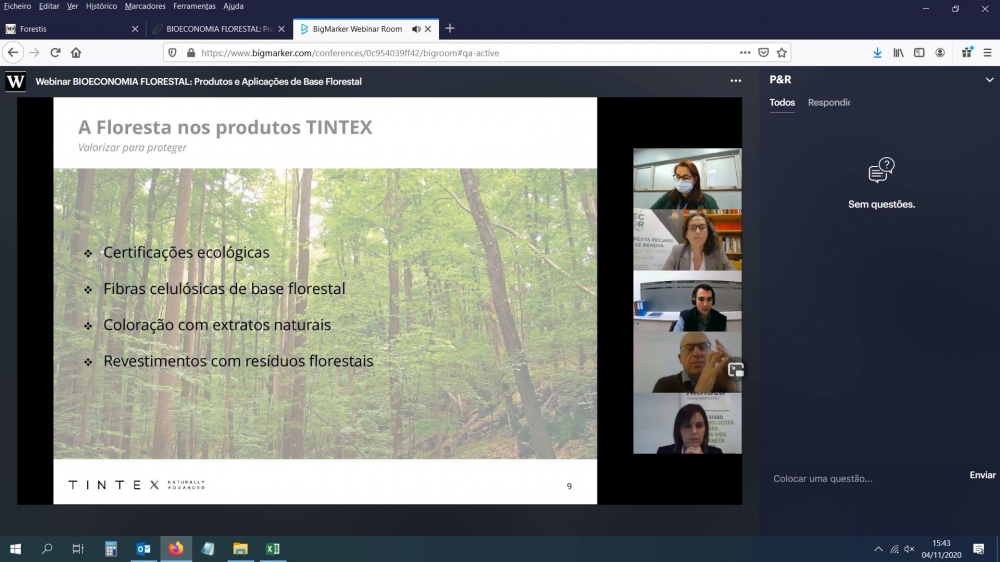This screenshot has width=1000, height=562.
Task: Open Windows search magnifier
Action: coord(47,549)
